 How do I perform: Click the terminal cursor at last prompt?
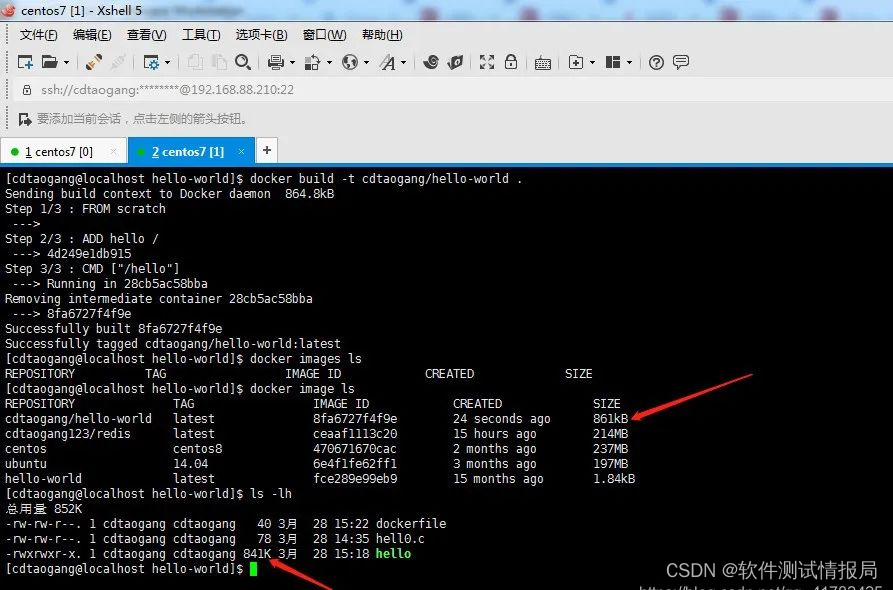(x=253, y=568)
